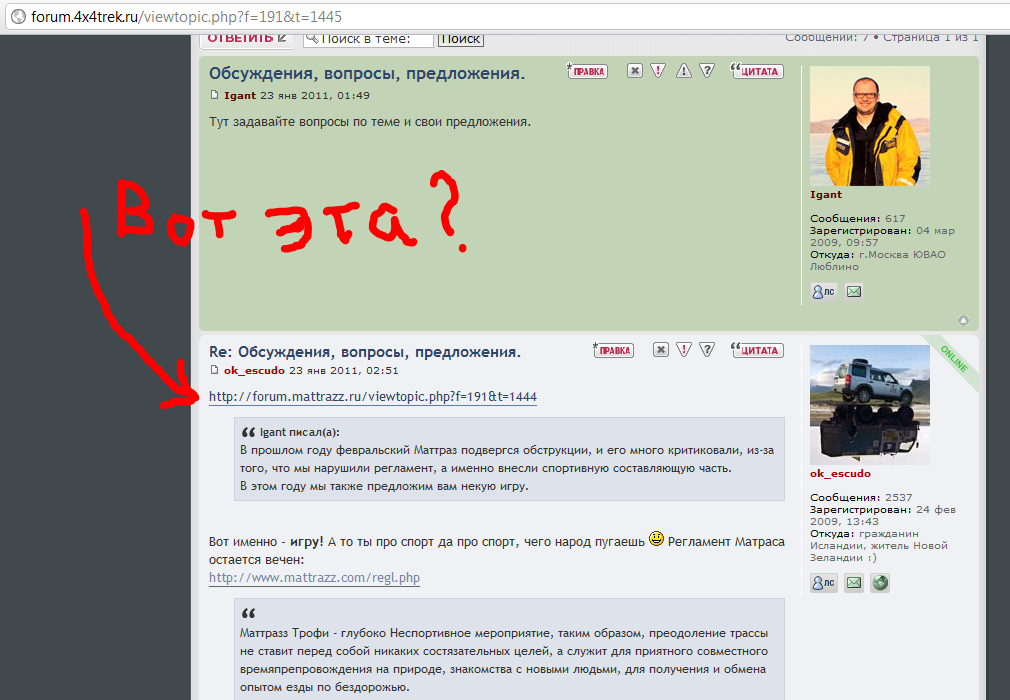Open ok_escudo's website globe icon
The width and height of the screenshot is (1010, 700).
[x=880, y=583]
